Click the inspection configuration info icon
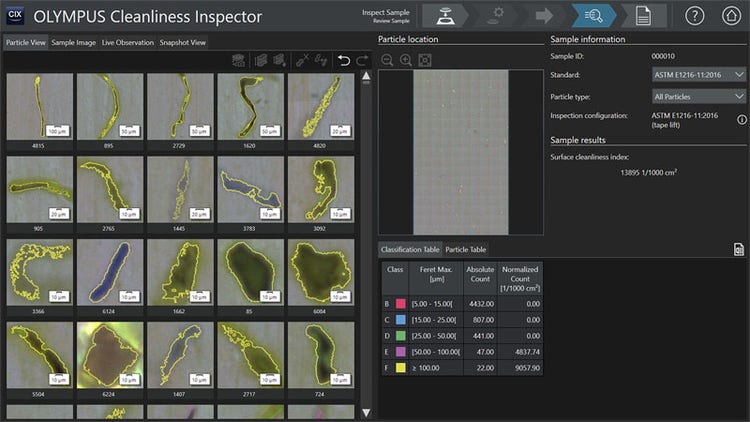Image resolution: width=750 pixels, height=422 pixels. click(x=740, y=120)
